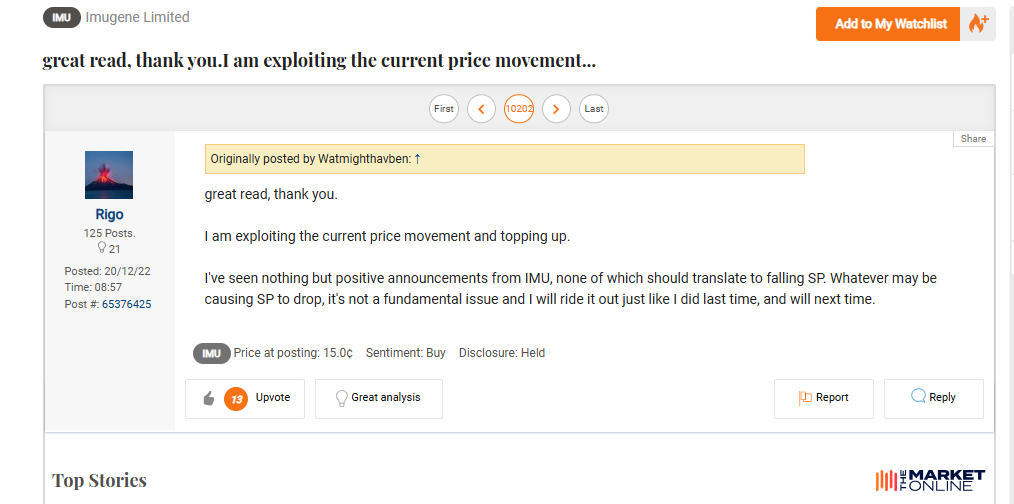Jump to the Last page
The height and width of the screenshot is (504, 1014).
pyautogui.click(x=594, y=109)
